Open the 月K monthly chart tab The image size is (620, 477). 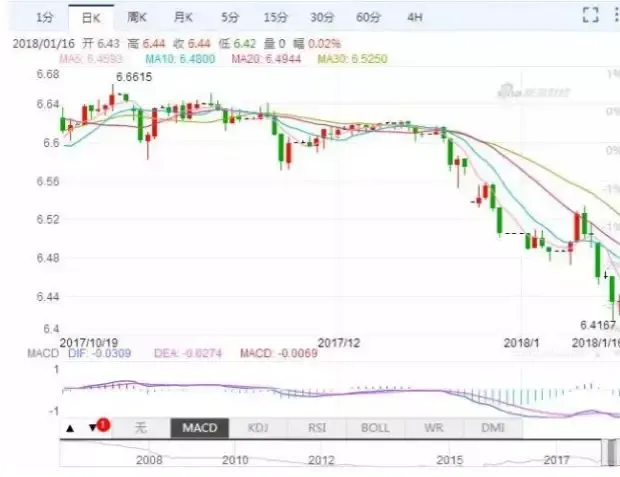click(x=183, y=17)
